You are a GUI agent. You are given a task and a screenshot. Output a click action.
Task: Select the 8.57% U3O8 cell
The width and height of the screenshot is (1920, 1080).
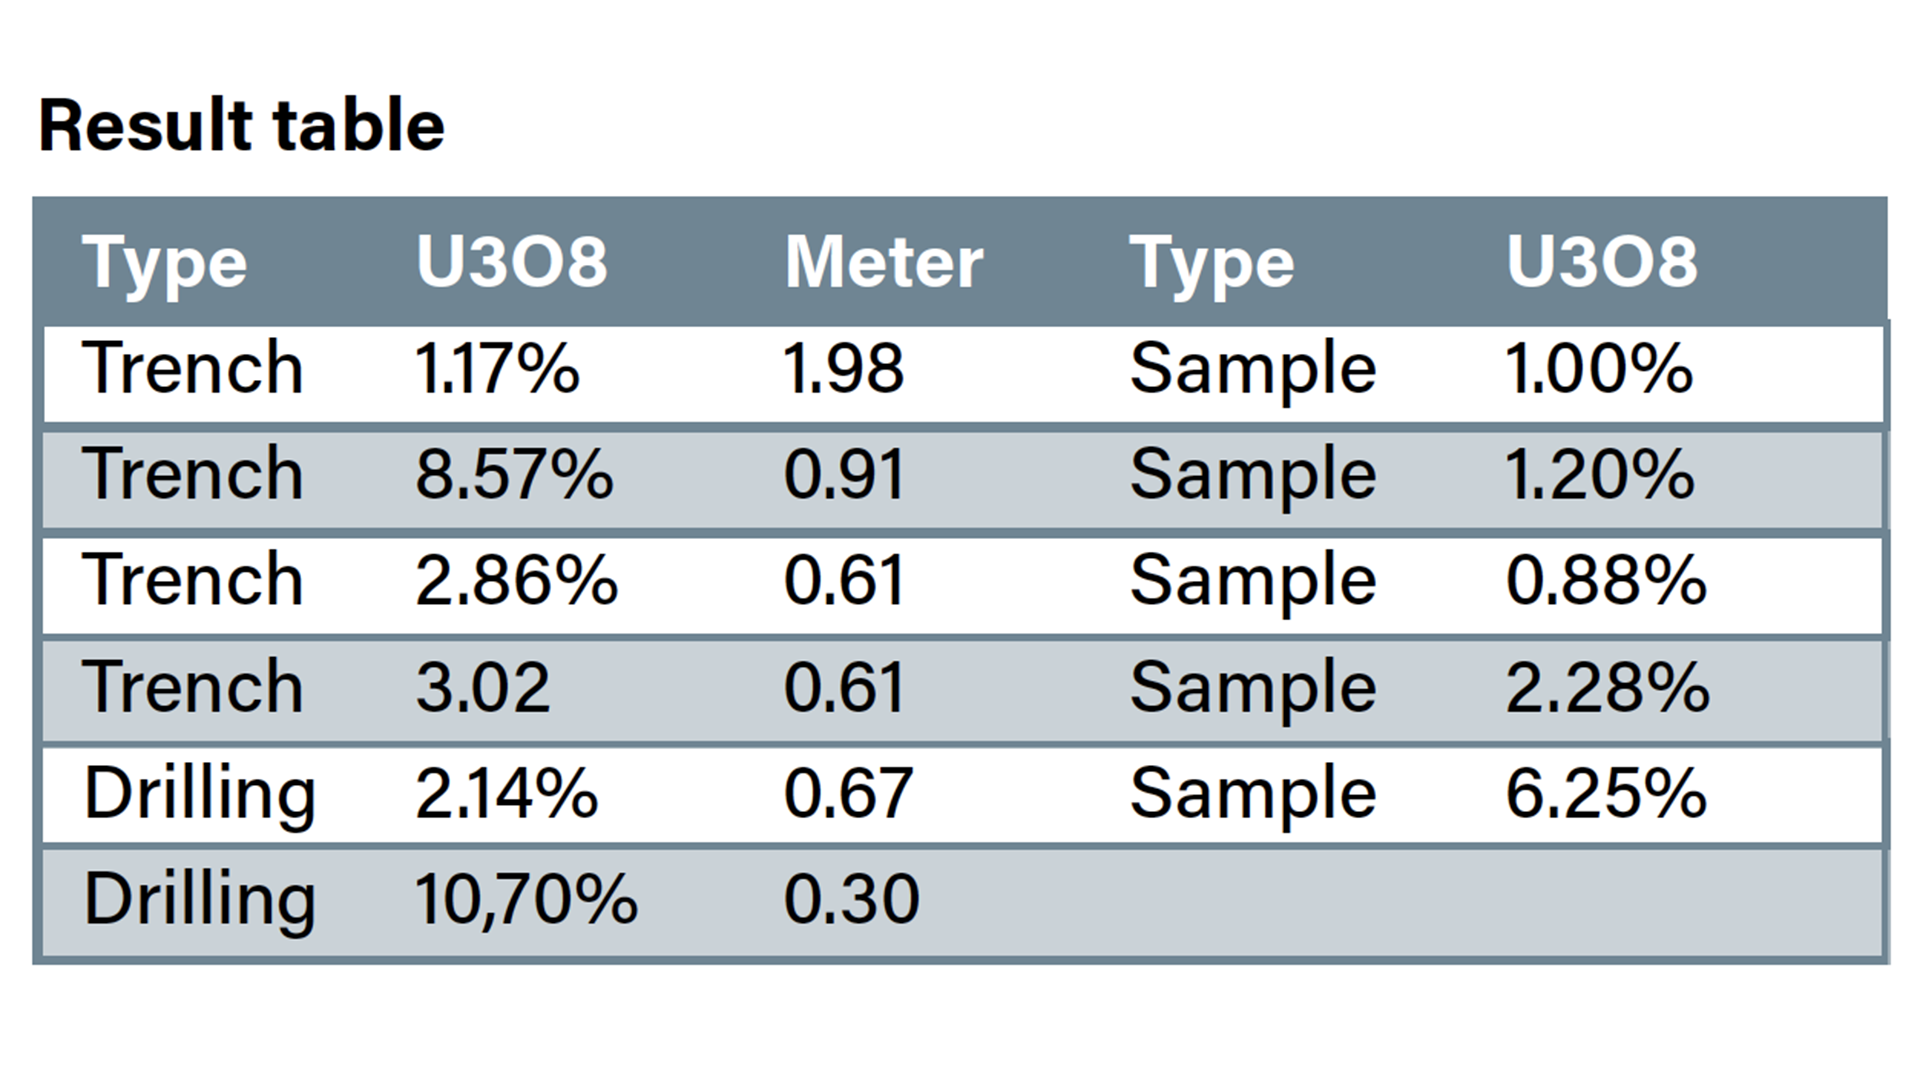[x=514, y=474]
